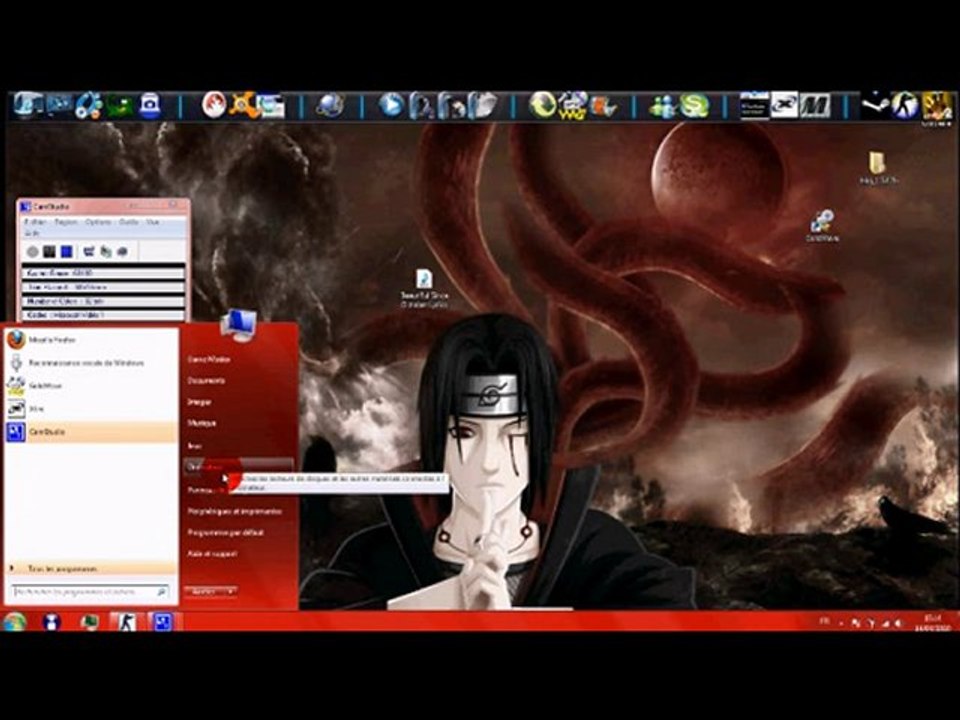Click the FR language indicator in the taskbar
Viewport: 960px width, 720px height.
coord(825,621)
